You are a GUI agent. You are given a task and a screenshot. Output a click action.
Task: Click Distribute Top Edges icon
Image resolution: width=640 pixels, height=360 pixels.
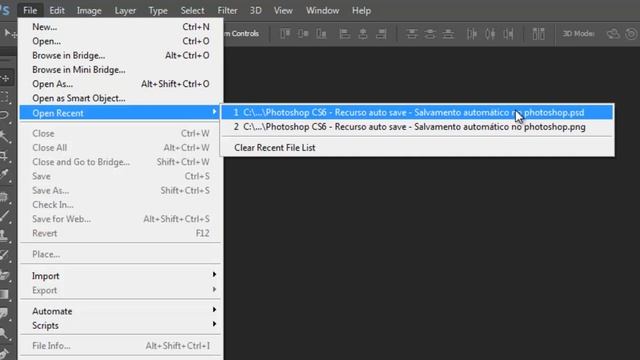[412, 33]
